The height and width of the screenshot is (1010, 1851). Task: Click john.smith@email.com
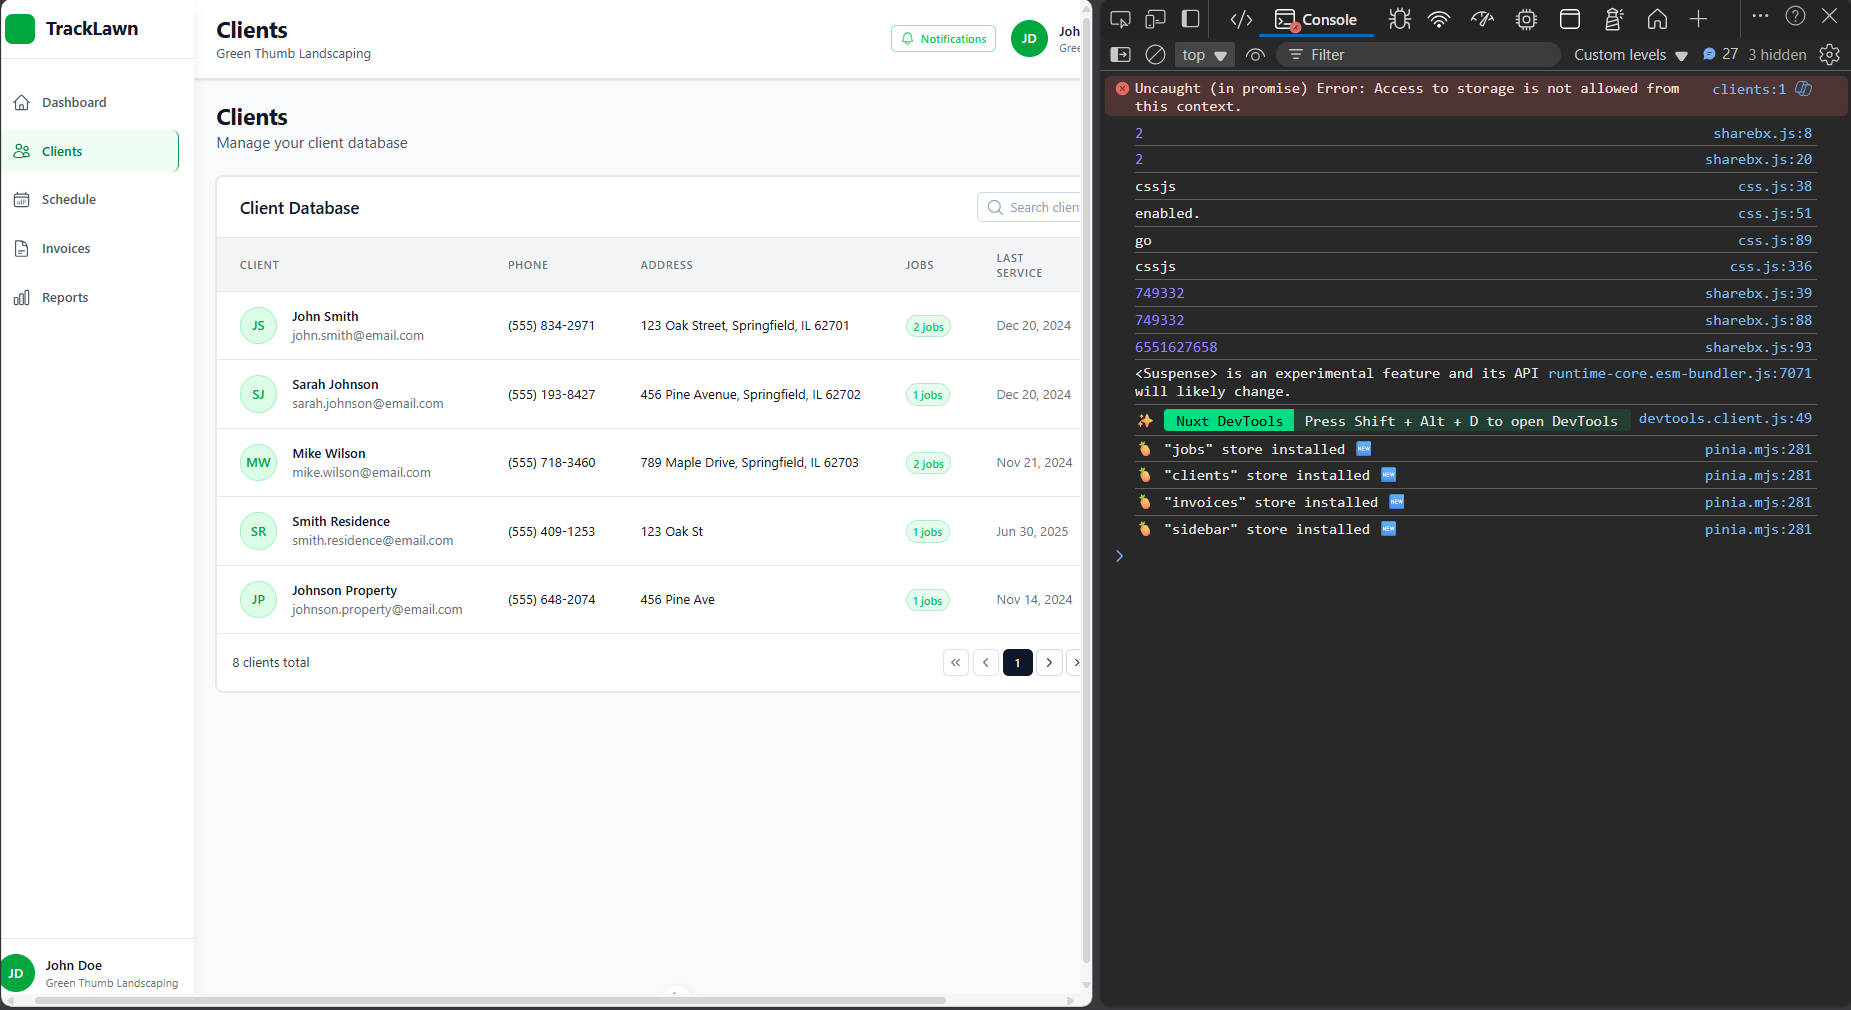coord(358,336)
